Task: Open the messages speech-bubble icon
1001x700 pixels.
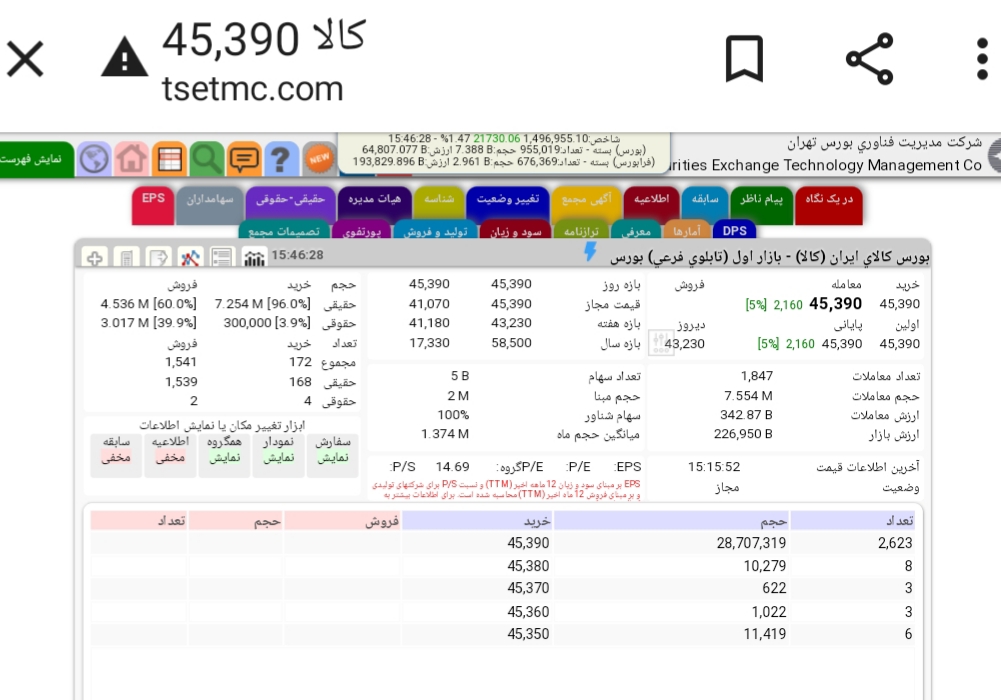Action: pyautogui.click(x=244, y=159)
